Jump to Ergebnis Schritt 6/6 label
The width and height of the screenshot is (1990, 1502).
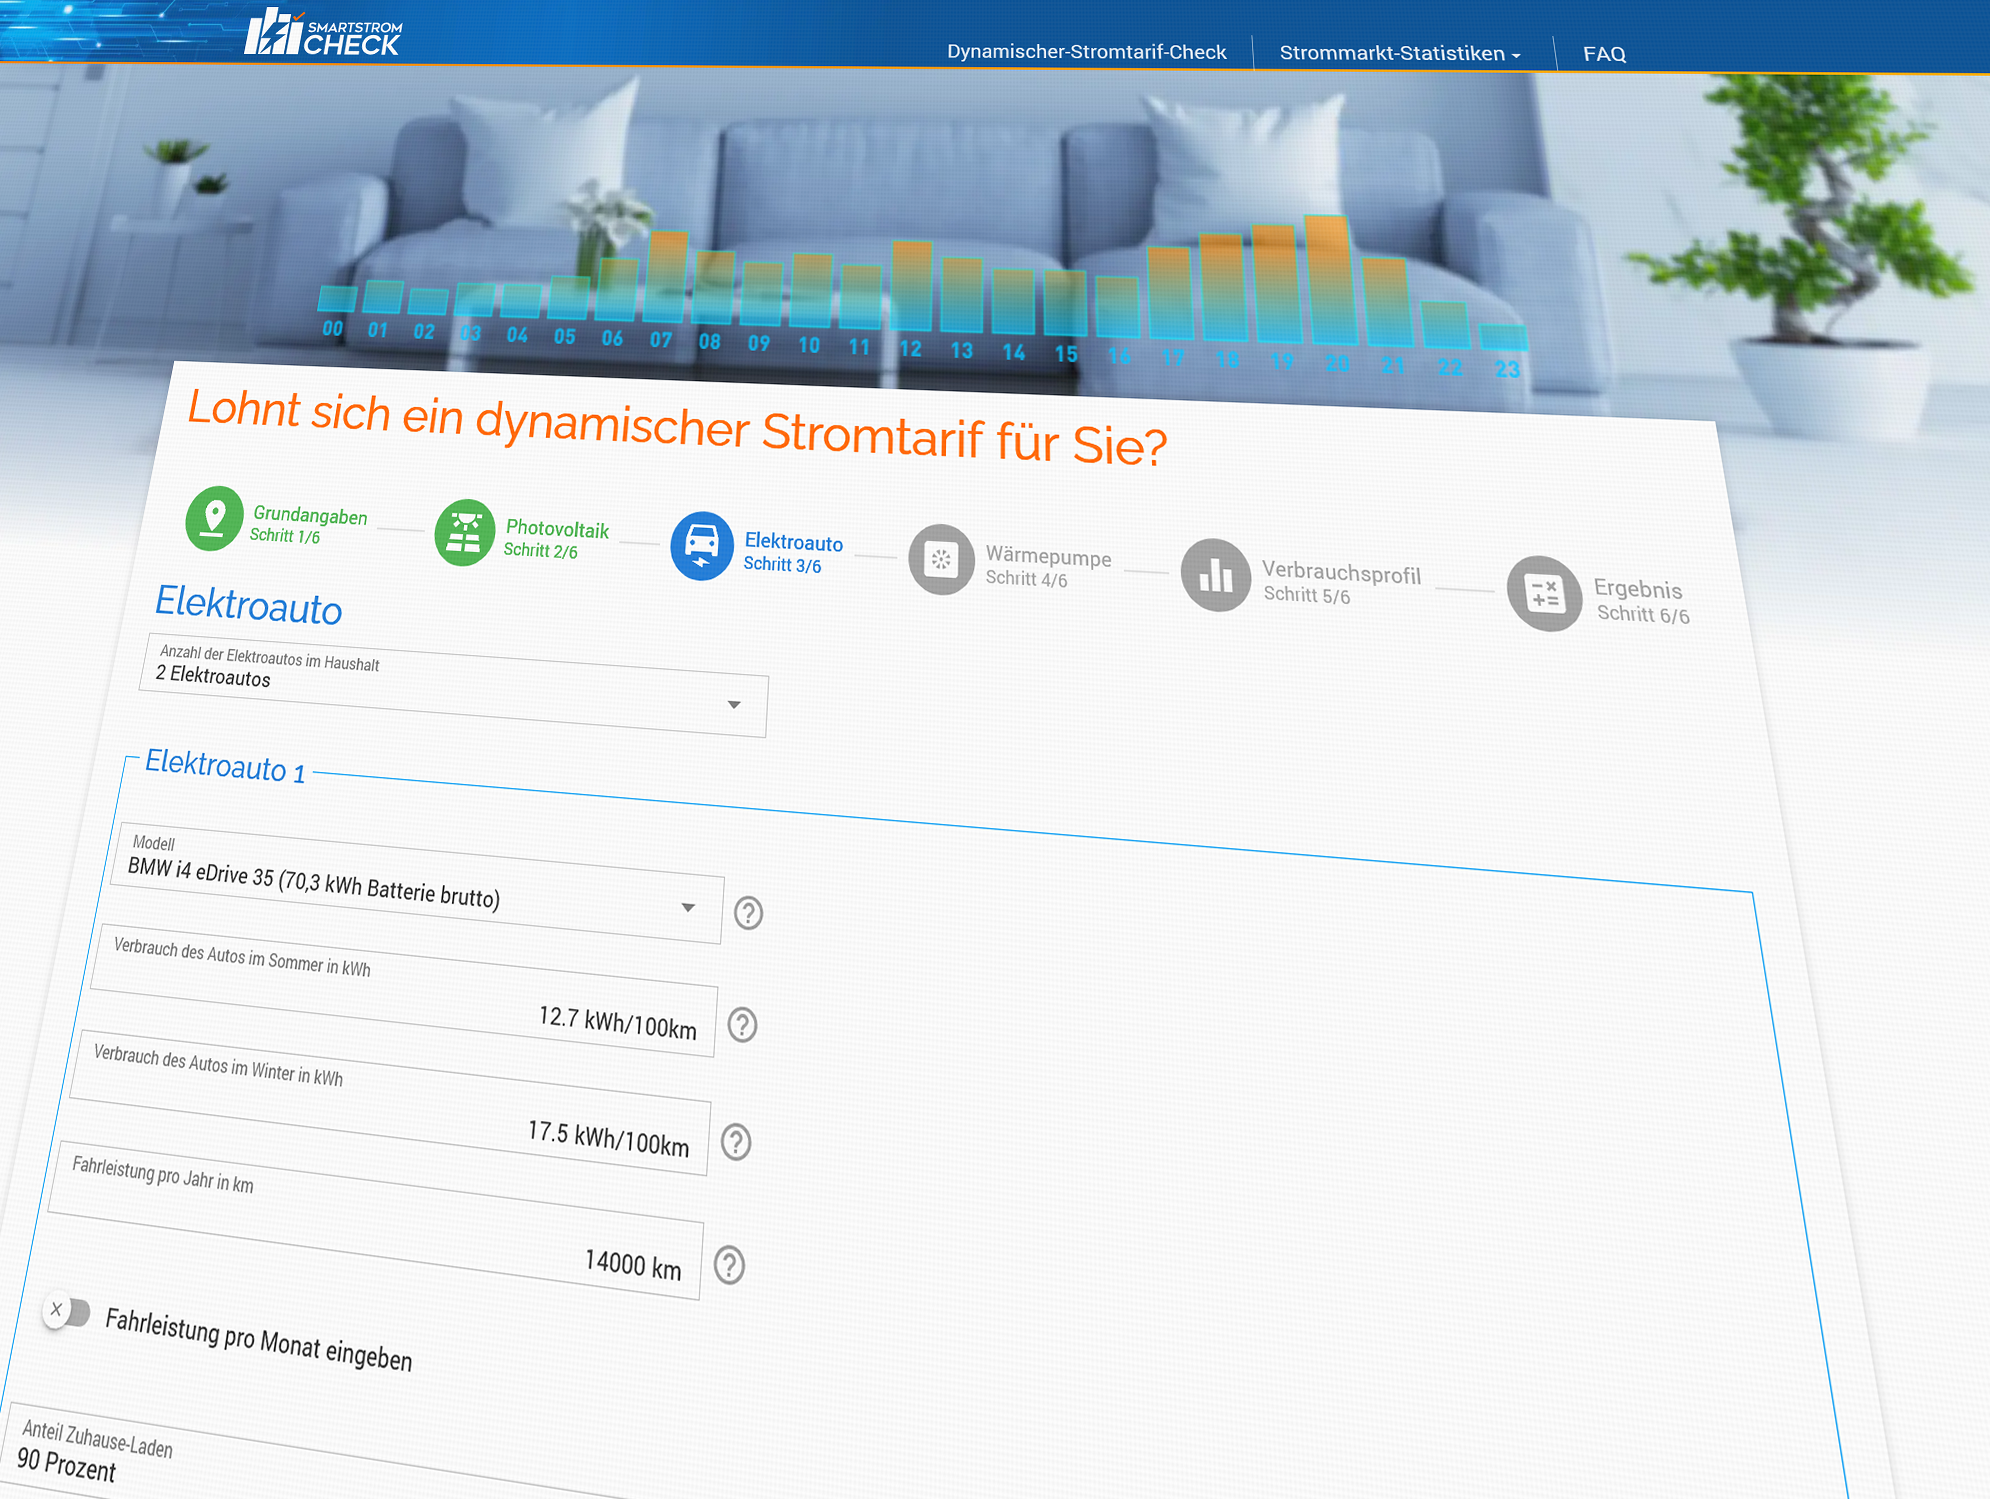coord(1642,602)
